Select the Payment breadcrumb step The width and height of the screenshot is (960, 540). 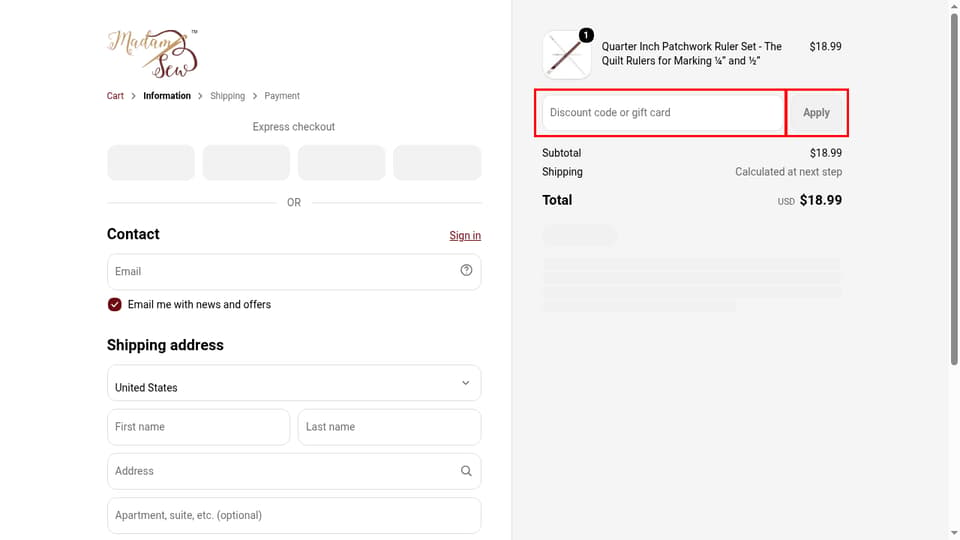pos(282,96)
